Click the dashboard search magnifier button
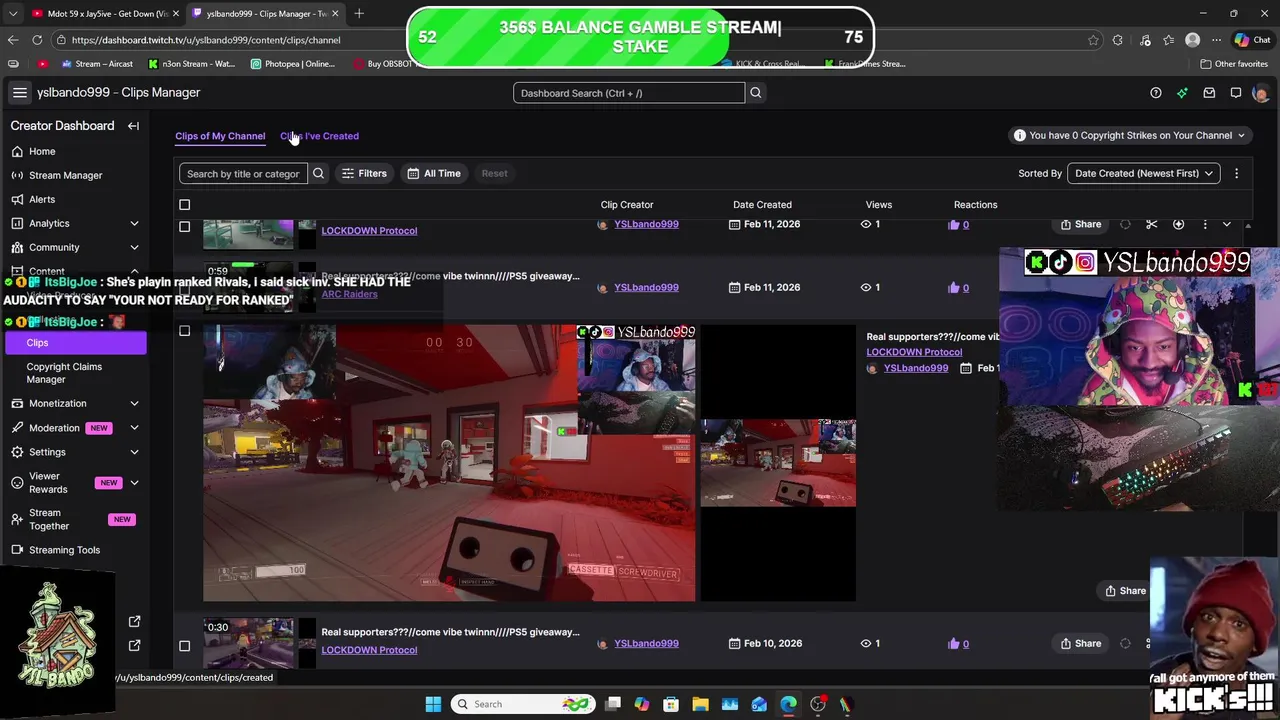 tap(756, 93)
